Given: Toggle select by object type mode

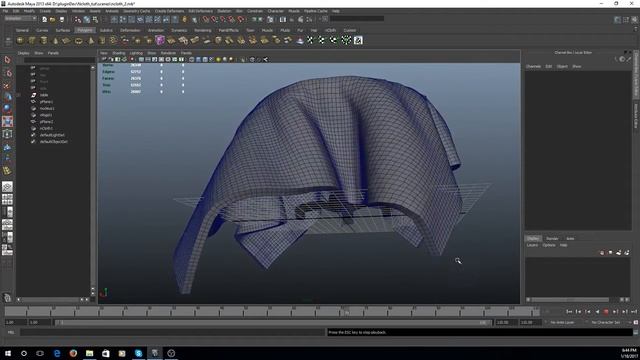Looking at the screenshot, I should point(87,19).
